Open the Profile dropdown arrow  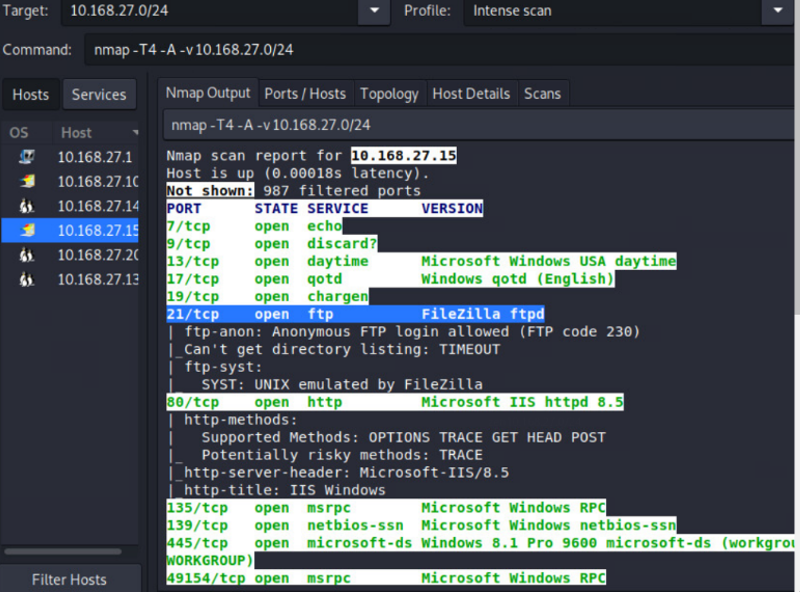(x=778, y=11)
